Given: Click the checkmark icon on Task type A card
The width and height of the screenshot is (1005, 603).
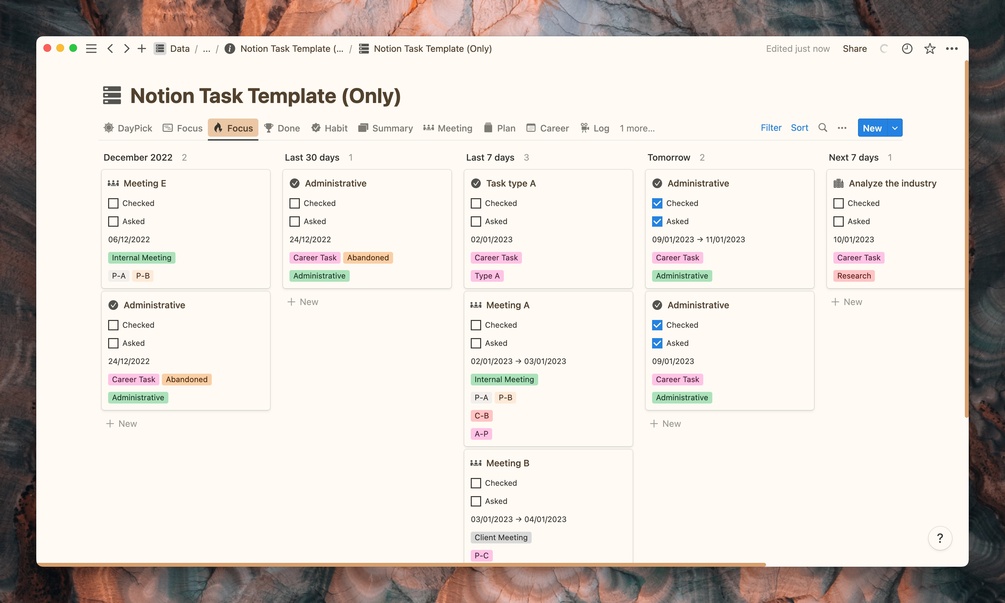Looking at the screenshot, I should (x=476, y=183).
